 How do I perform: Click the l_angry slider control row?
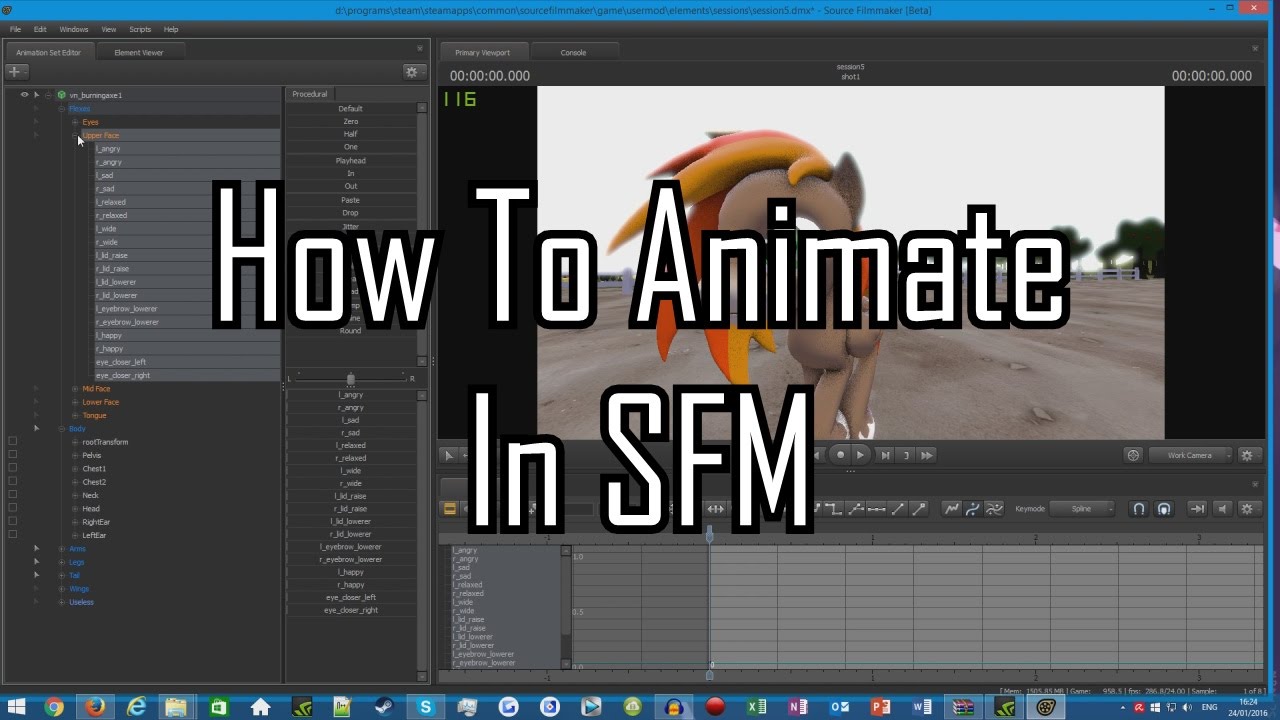351,395
